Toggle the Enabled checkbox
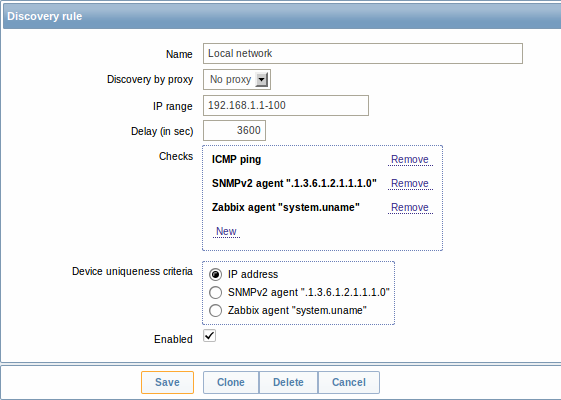This screenshot has height=400, width=561. tap(210, 336)
